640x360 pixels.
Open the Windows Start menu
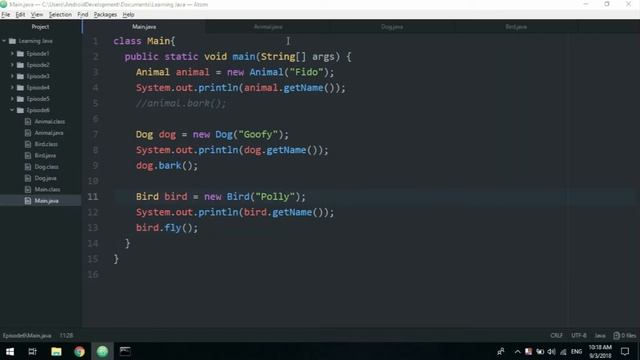click(10, 351)
